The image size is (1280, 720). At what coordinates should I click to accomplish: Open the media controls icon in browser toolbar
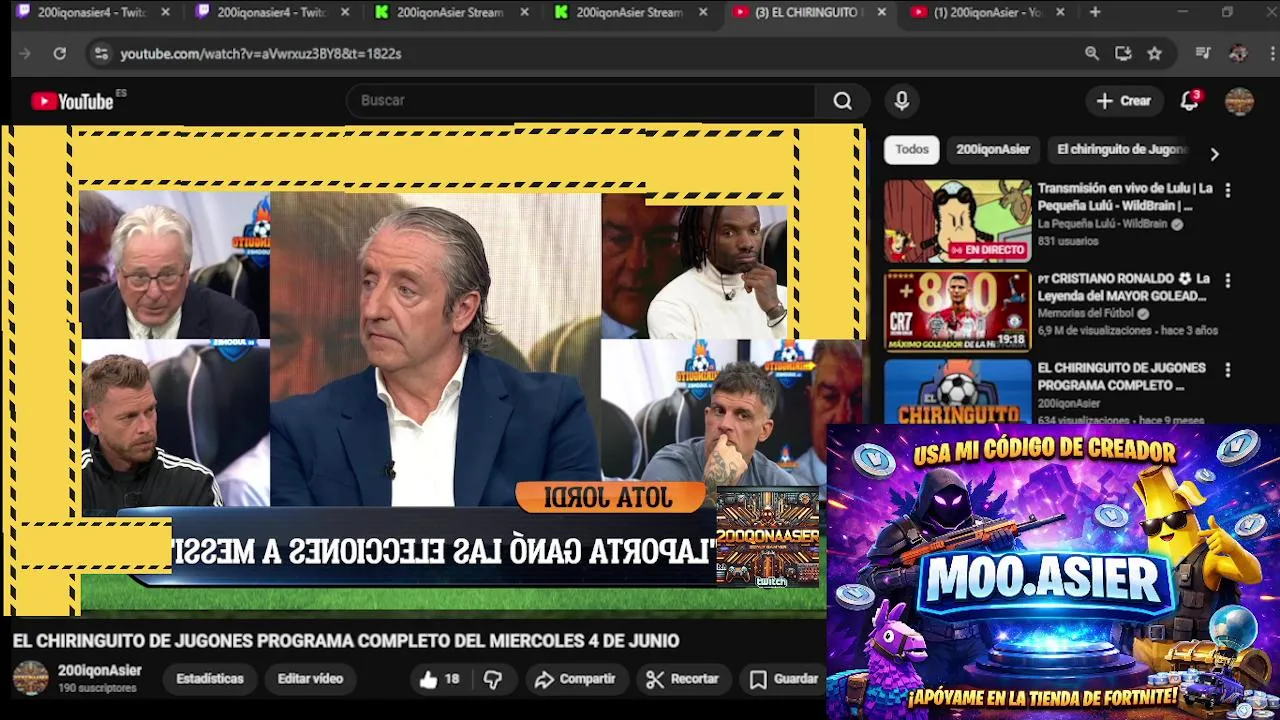1204,54
